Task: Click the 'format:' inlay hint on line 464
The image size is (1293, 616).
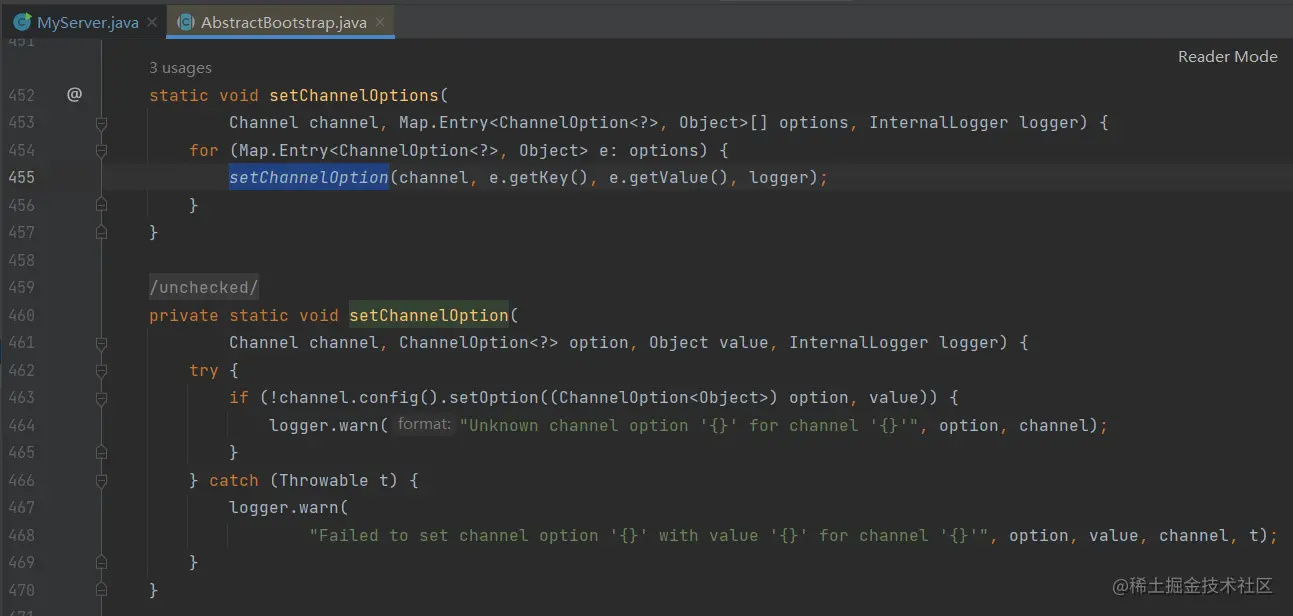Action: pyautogui.click(x=424, y=425)
